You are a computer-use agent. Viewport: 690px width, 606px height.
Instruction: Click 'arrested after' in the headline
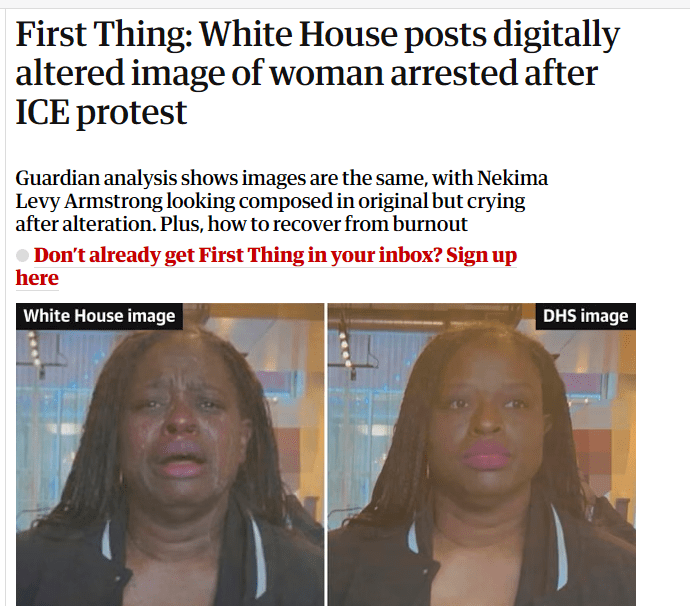click(x=494, y=73)
